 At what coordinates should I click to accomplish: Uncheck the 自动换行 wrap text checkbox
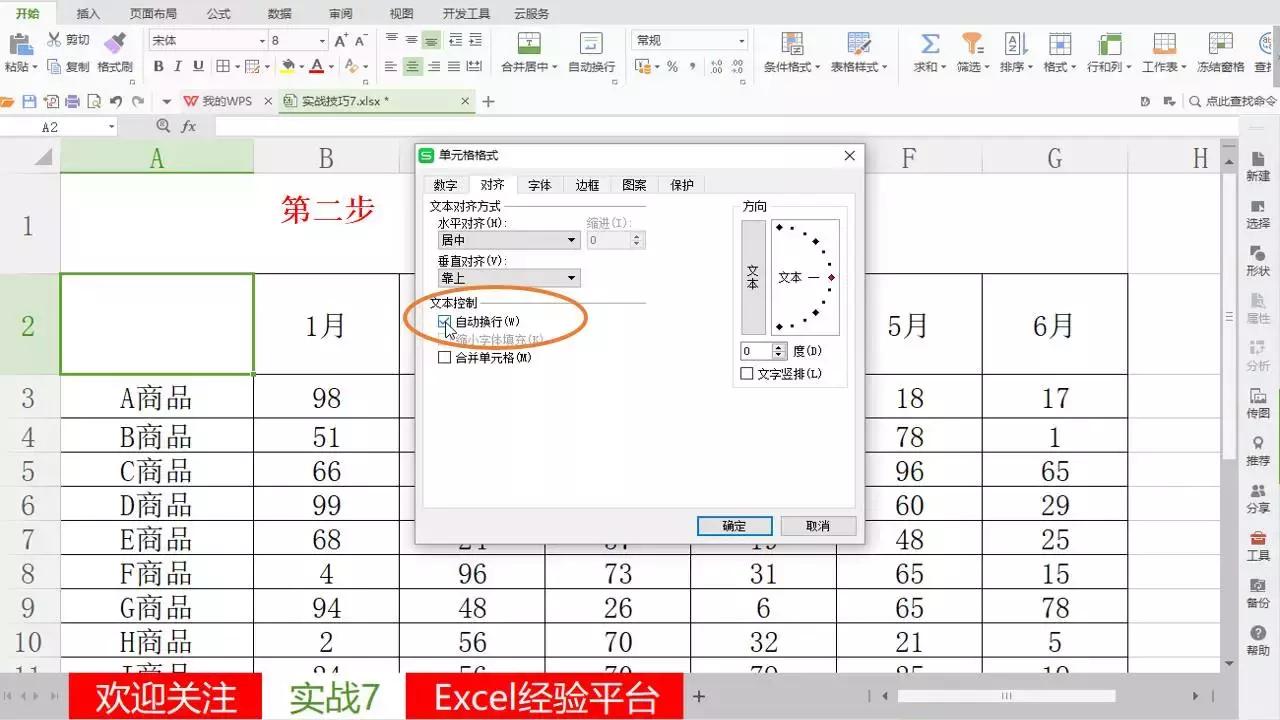coord(444,322)
